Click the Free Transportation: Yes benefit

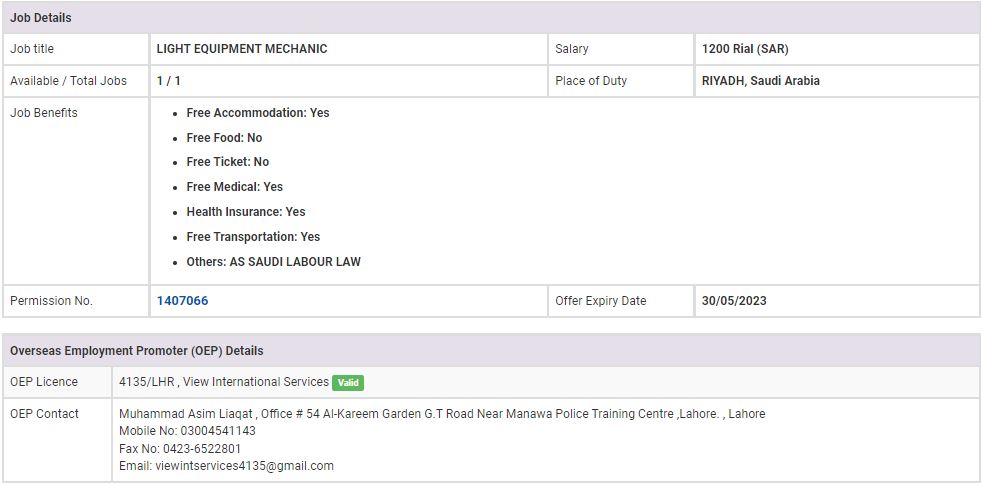pyautogui.click(x=253, y=237)
